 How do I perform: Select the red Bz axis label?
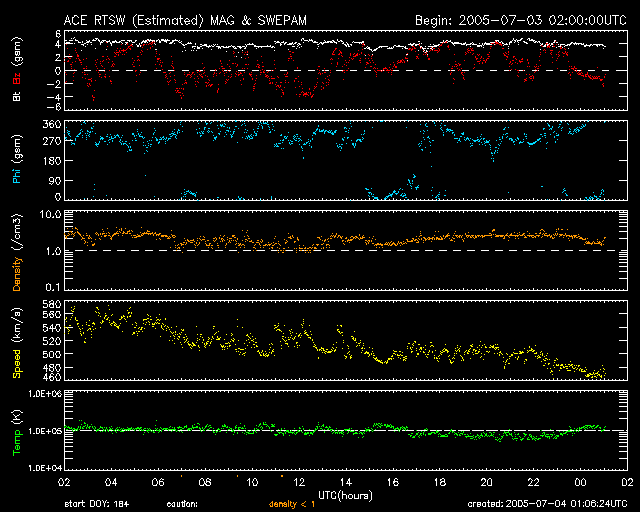(x=15, y=77)
